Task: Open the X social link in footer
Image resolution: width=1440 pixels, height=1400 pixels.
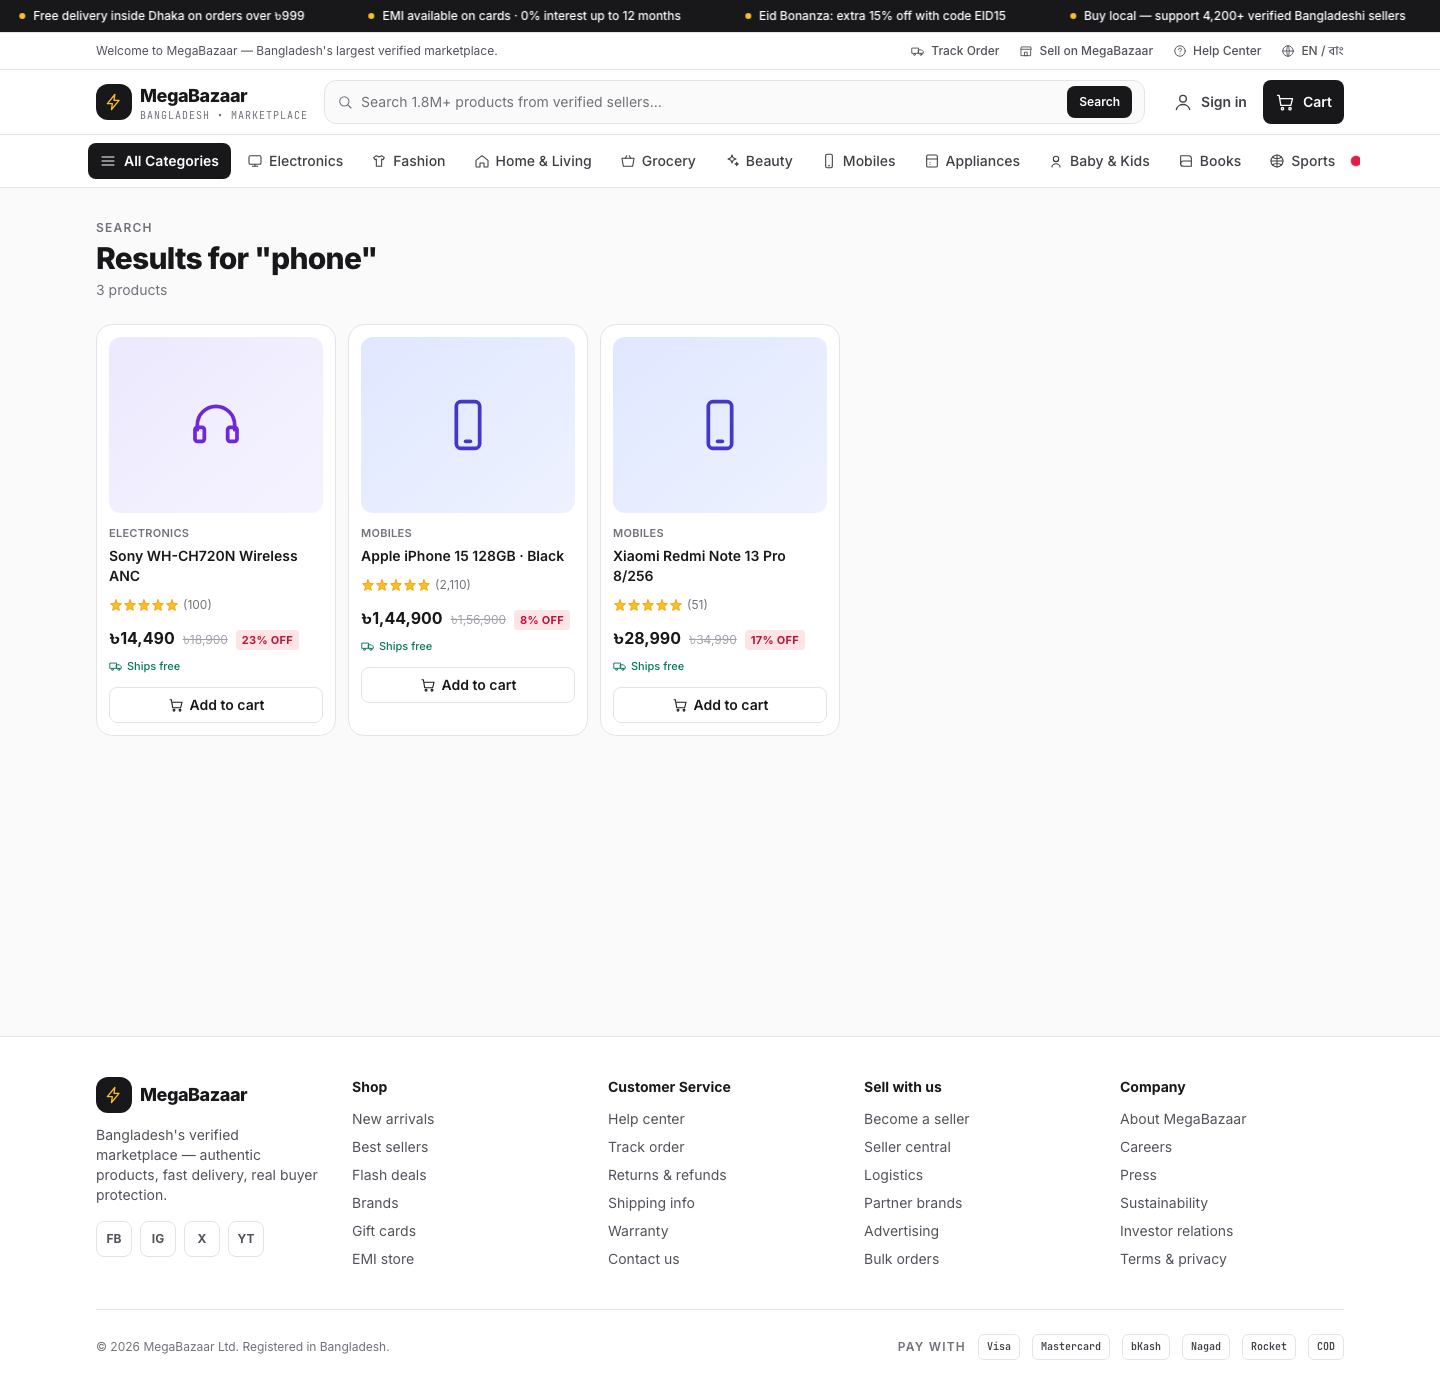Action: 202,1239
